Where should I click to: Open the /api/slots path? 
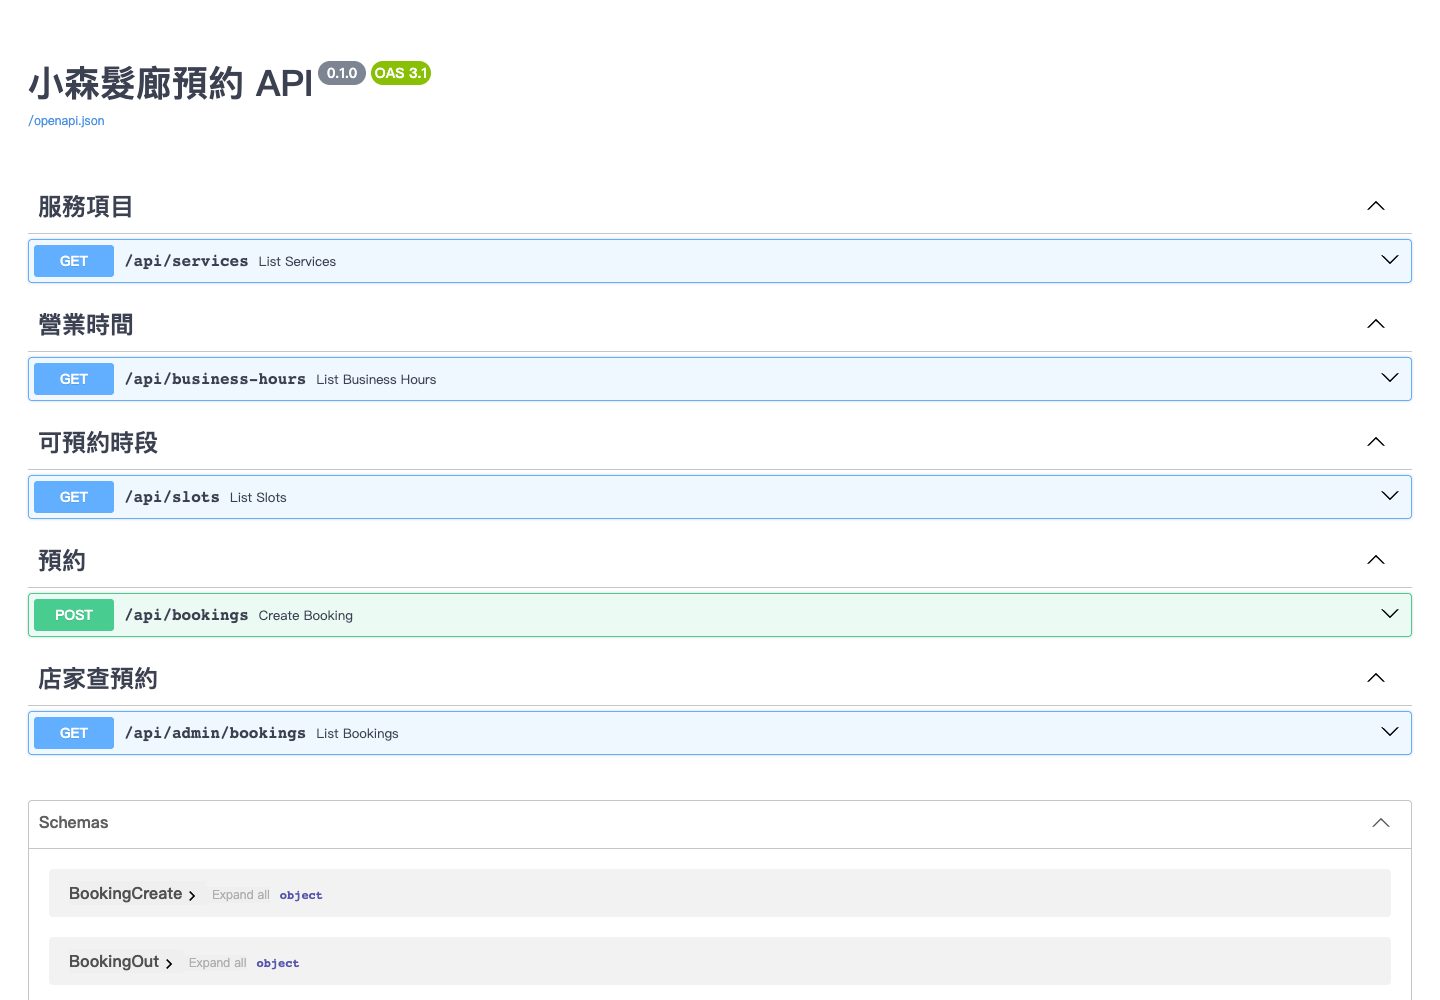(x=172, y=497)
